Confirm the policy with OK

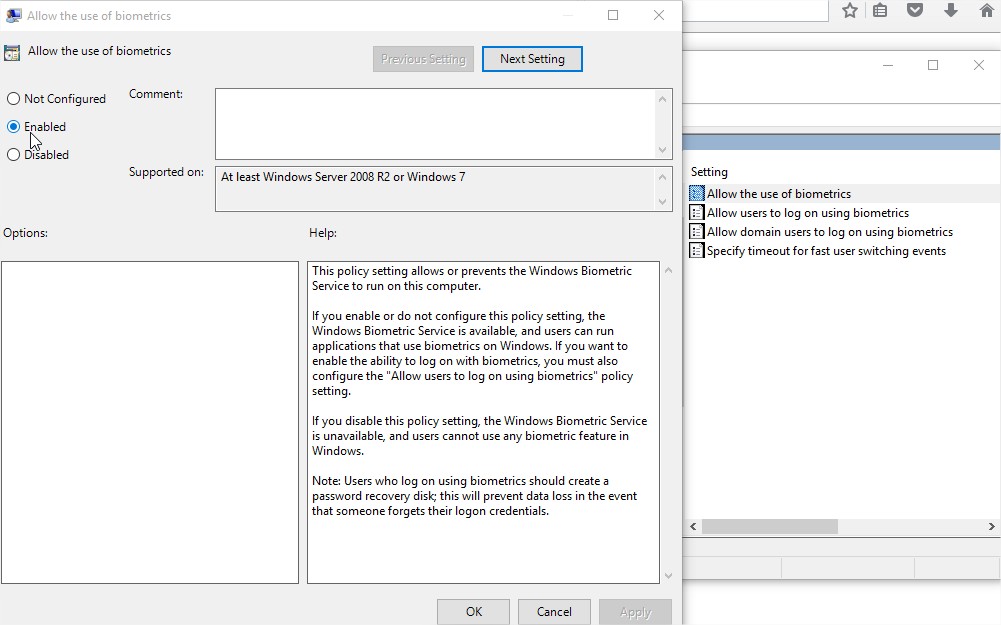[472, 611]
